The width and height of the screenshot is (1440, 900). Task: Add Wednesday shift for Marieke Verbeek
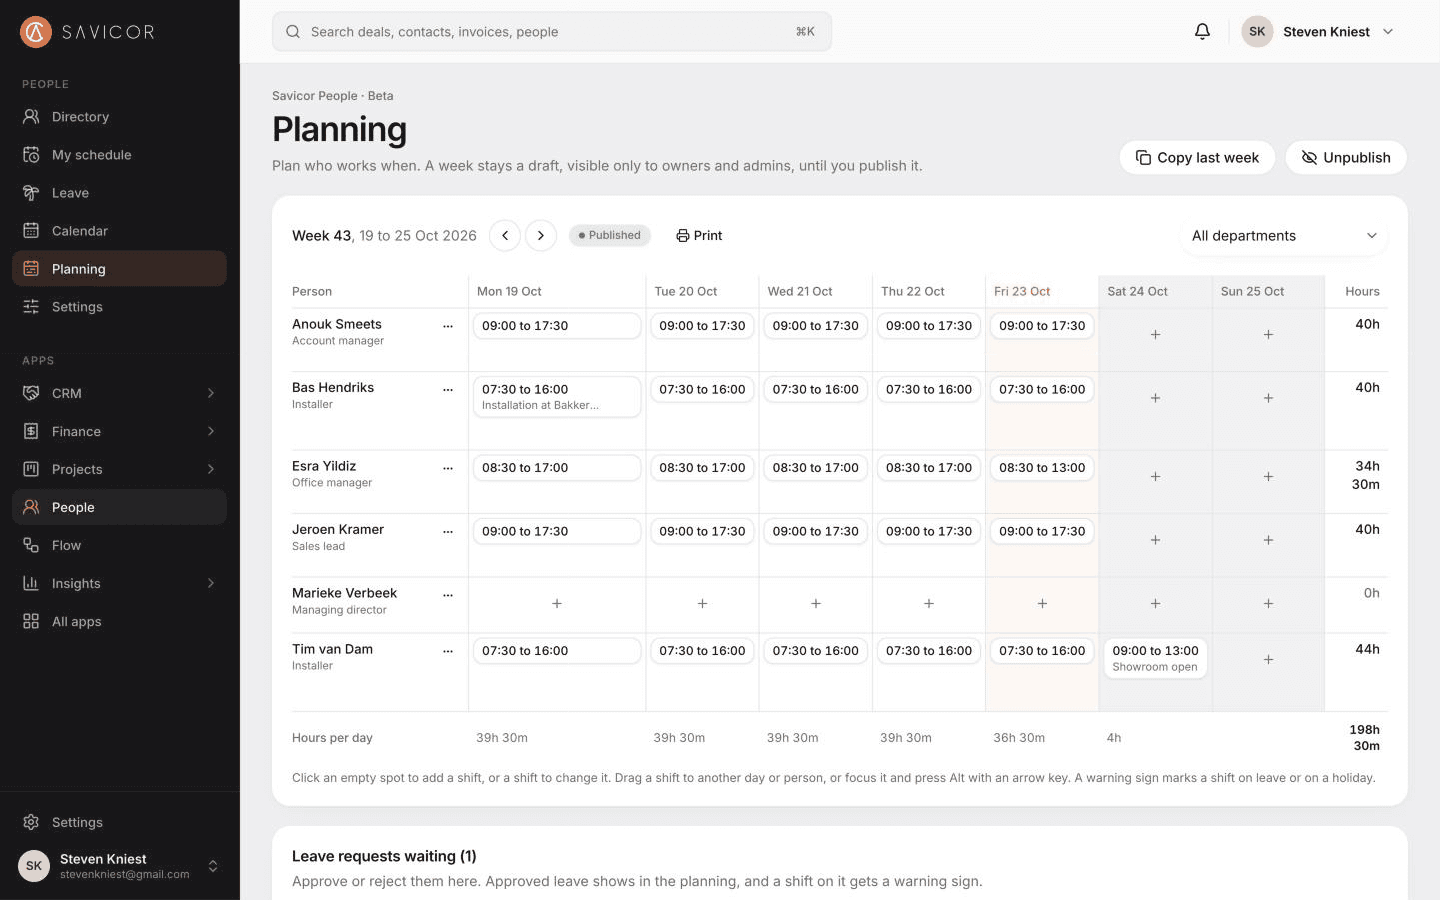[x=816, y=604]
